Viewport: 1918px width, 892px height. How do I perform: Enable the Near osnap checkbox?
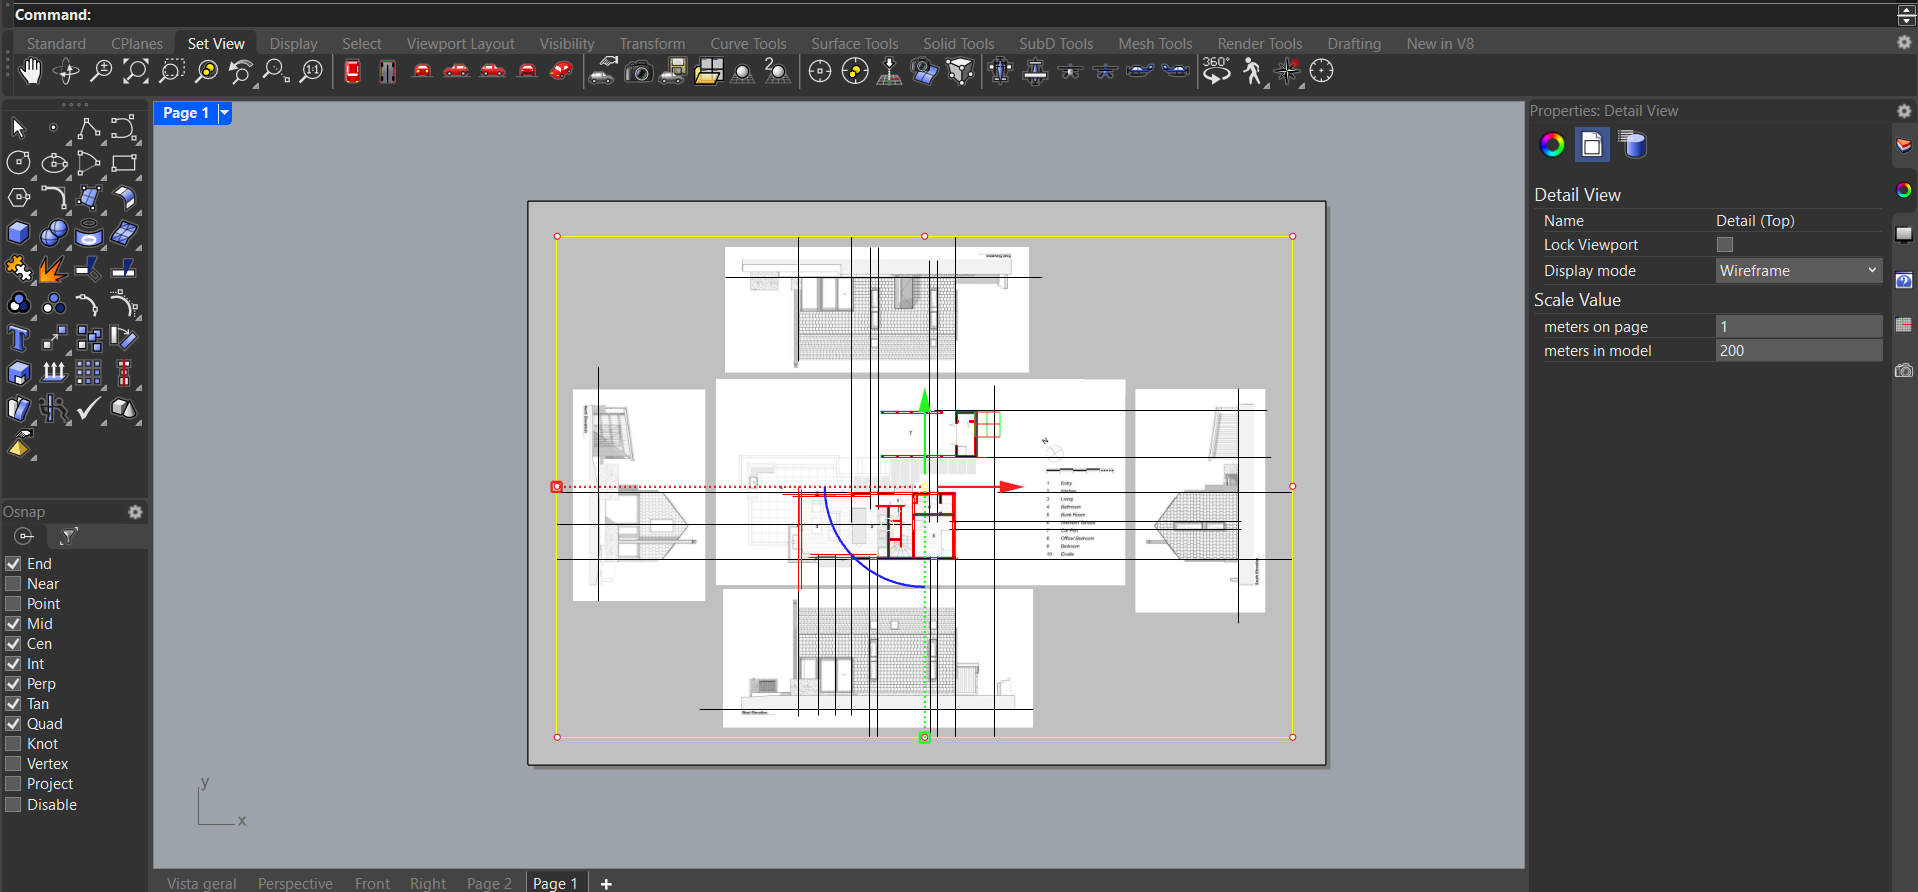click(14, 584)
